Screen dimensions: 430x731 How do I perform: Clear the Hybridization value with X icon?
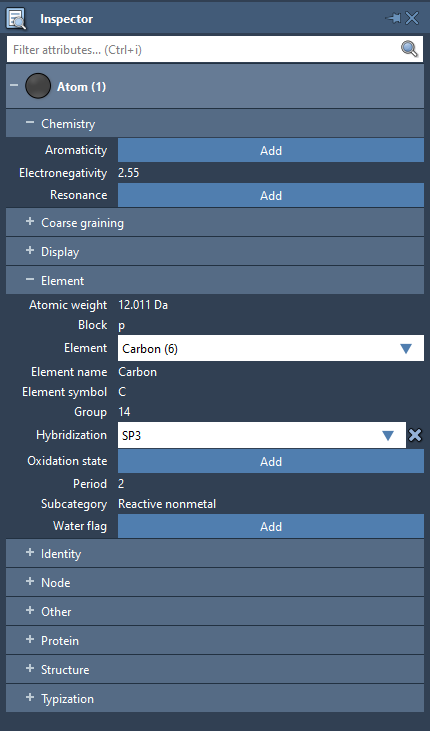coord(415,435)
